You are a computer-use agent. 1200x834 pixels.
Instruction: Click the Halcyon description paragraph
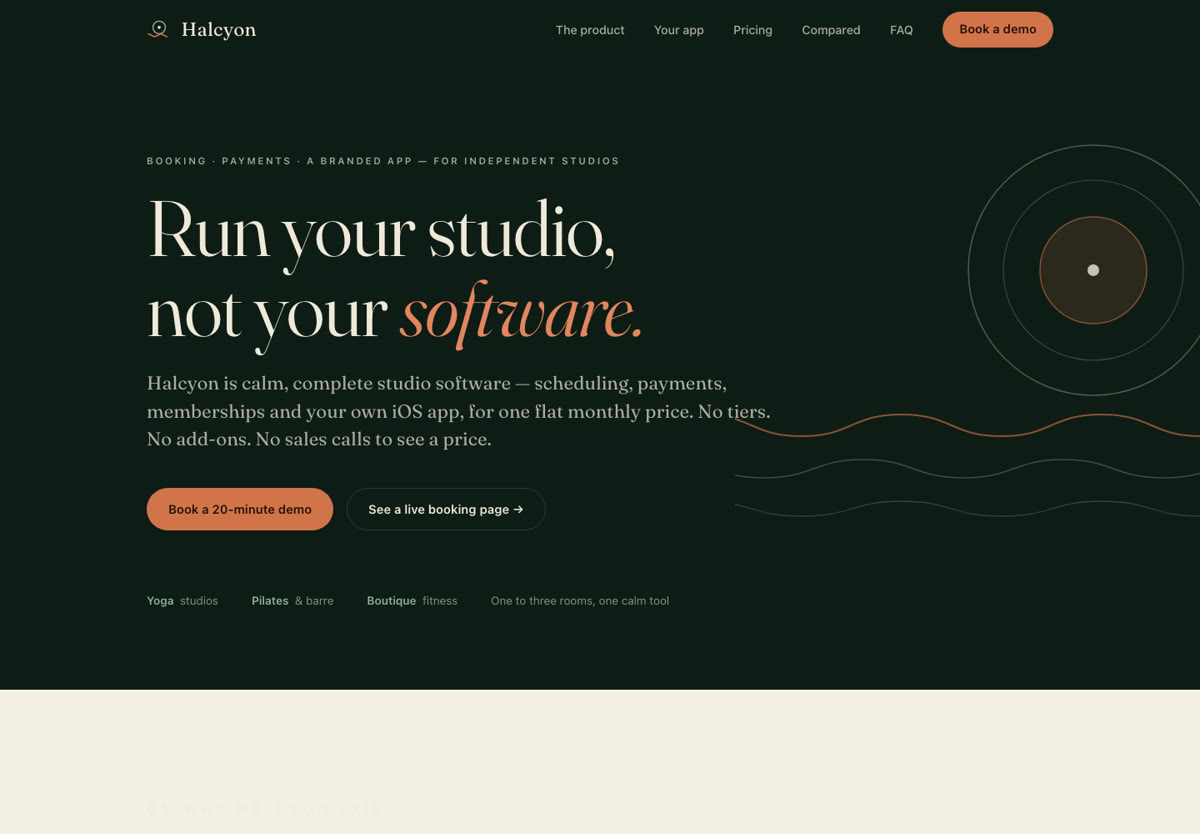click(458, 411)
